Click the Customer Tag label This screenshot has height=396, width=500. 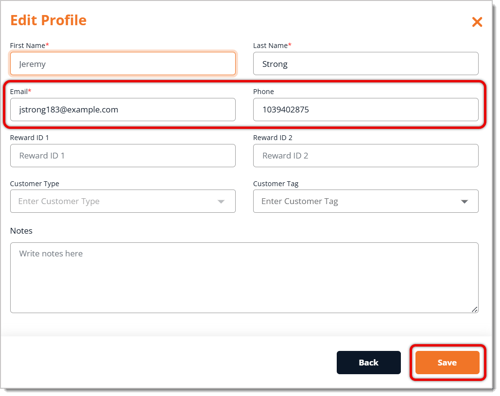pos(276,183)
